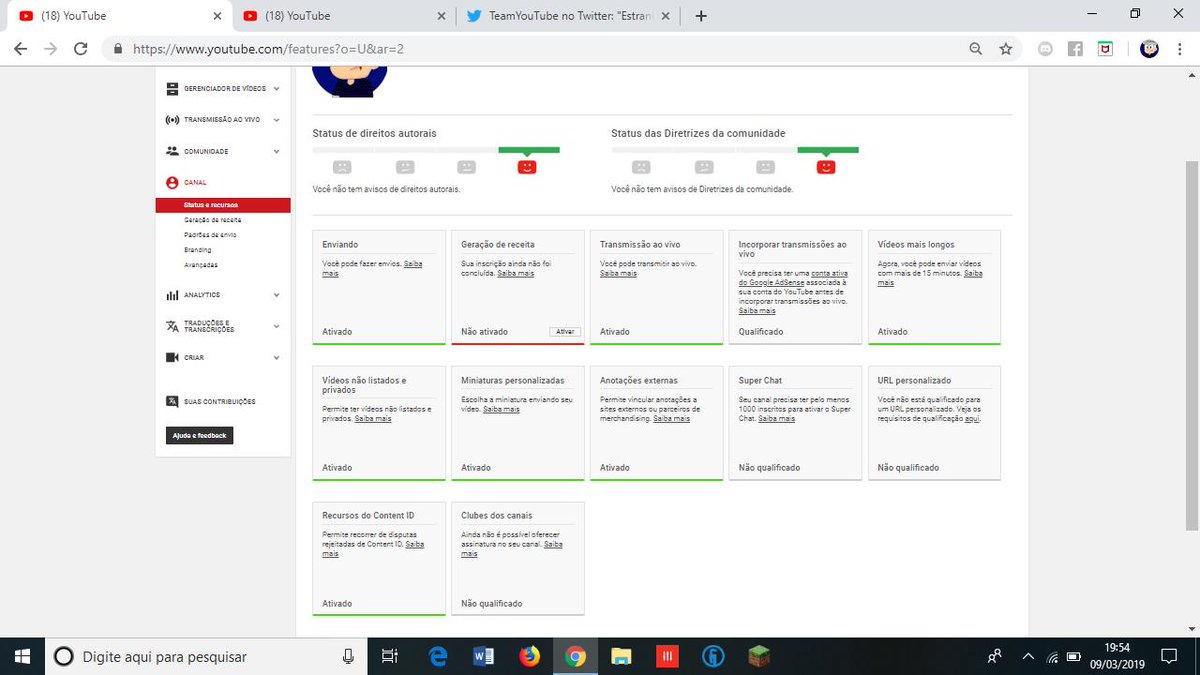1200x675 pixels.
Task: Click Saiba mais in Recursos do Content ID card
Action: pyautogui.click(x=373, y=549)
